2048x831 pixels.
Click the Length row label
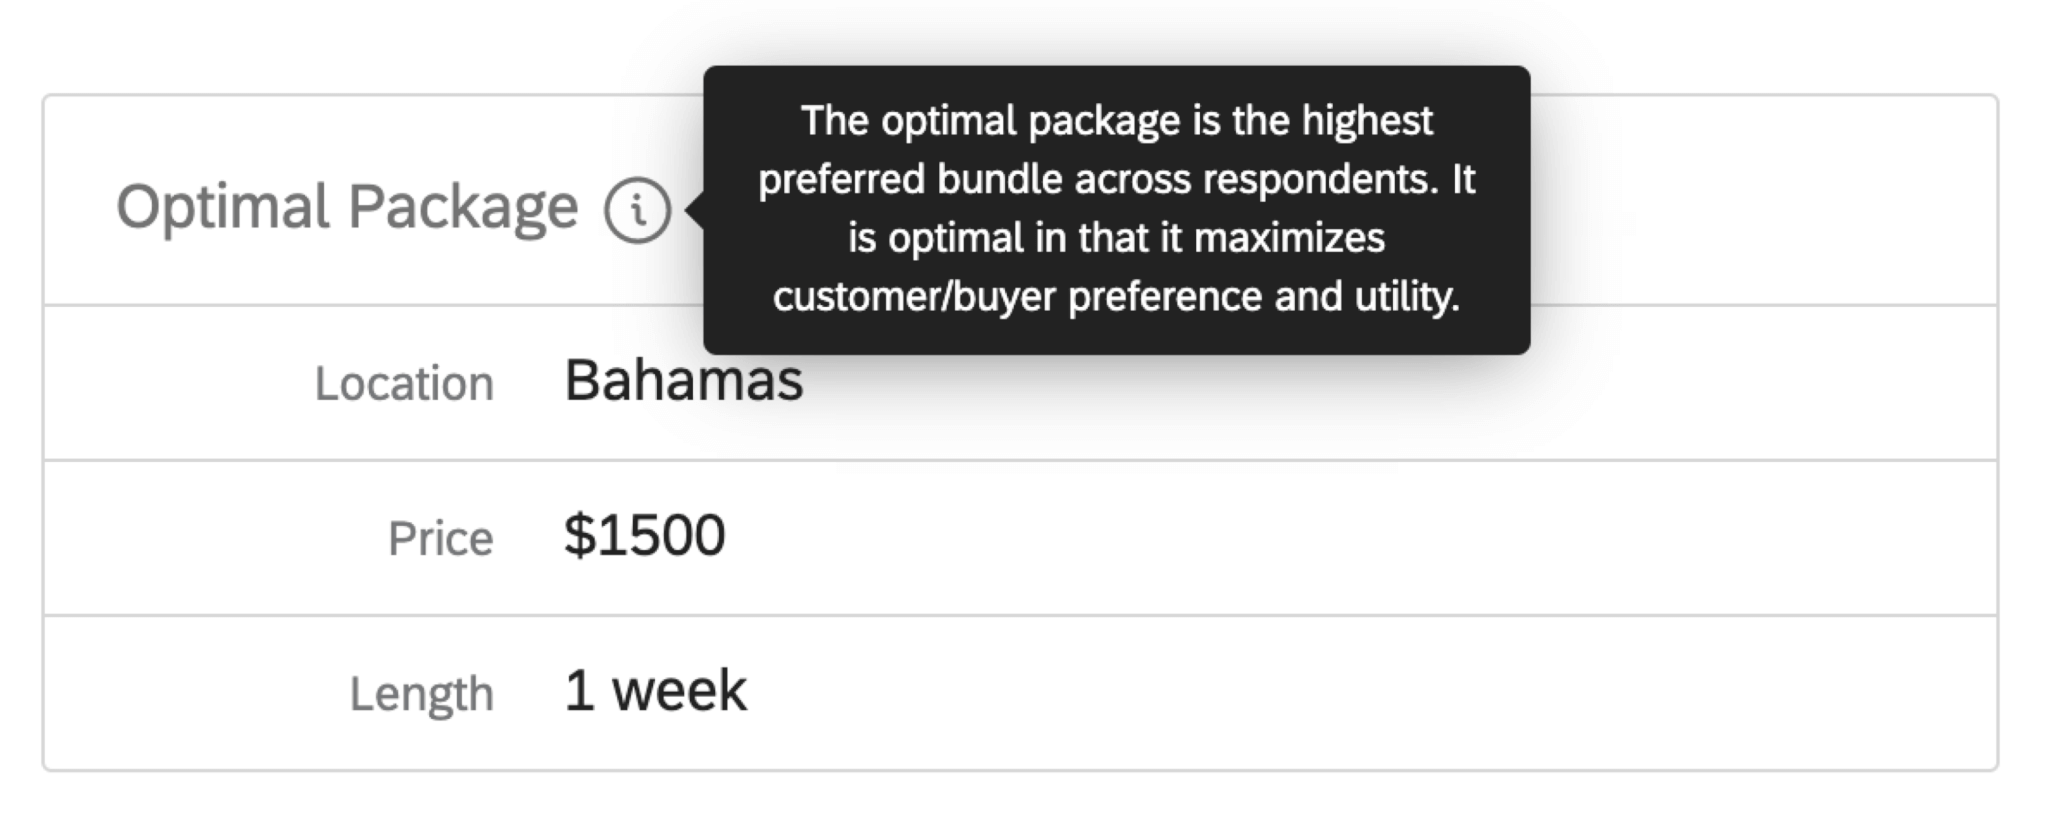pos(420,691)
